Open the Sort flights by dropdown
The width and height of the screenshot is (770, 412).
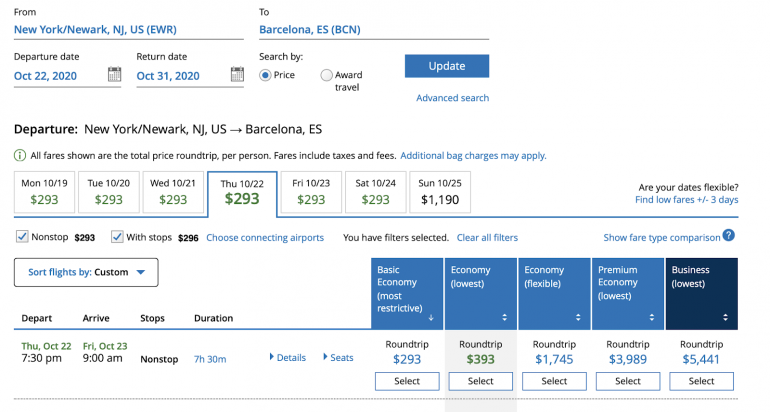pos(86,272)
